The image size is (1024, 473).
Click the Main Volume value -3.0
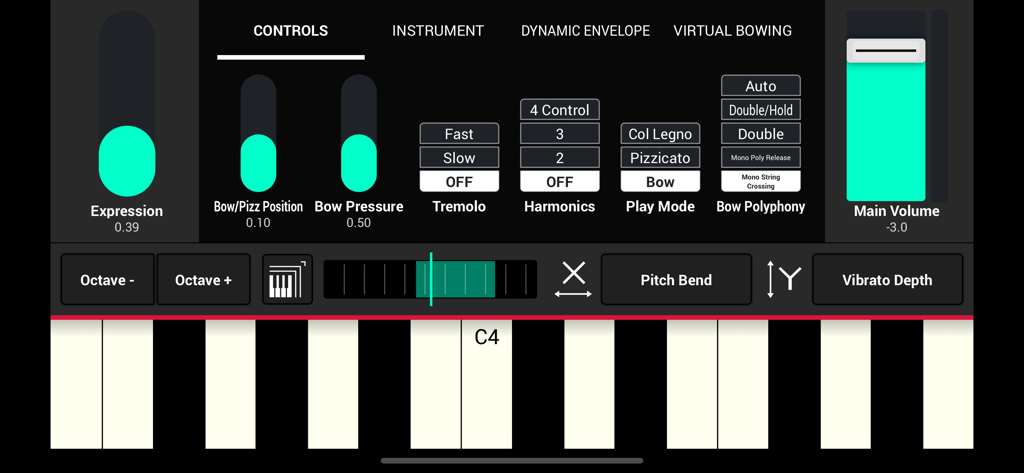[896, 227]
